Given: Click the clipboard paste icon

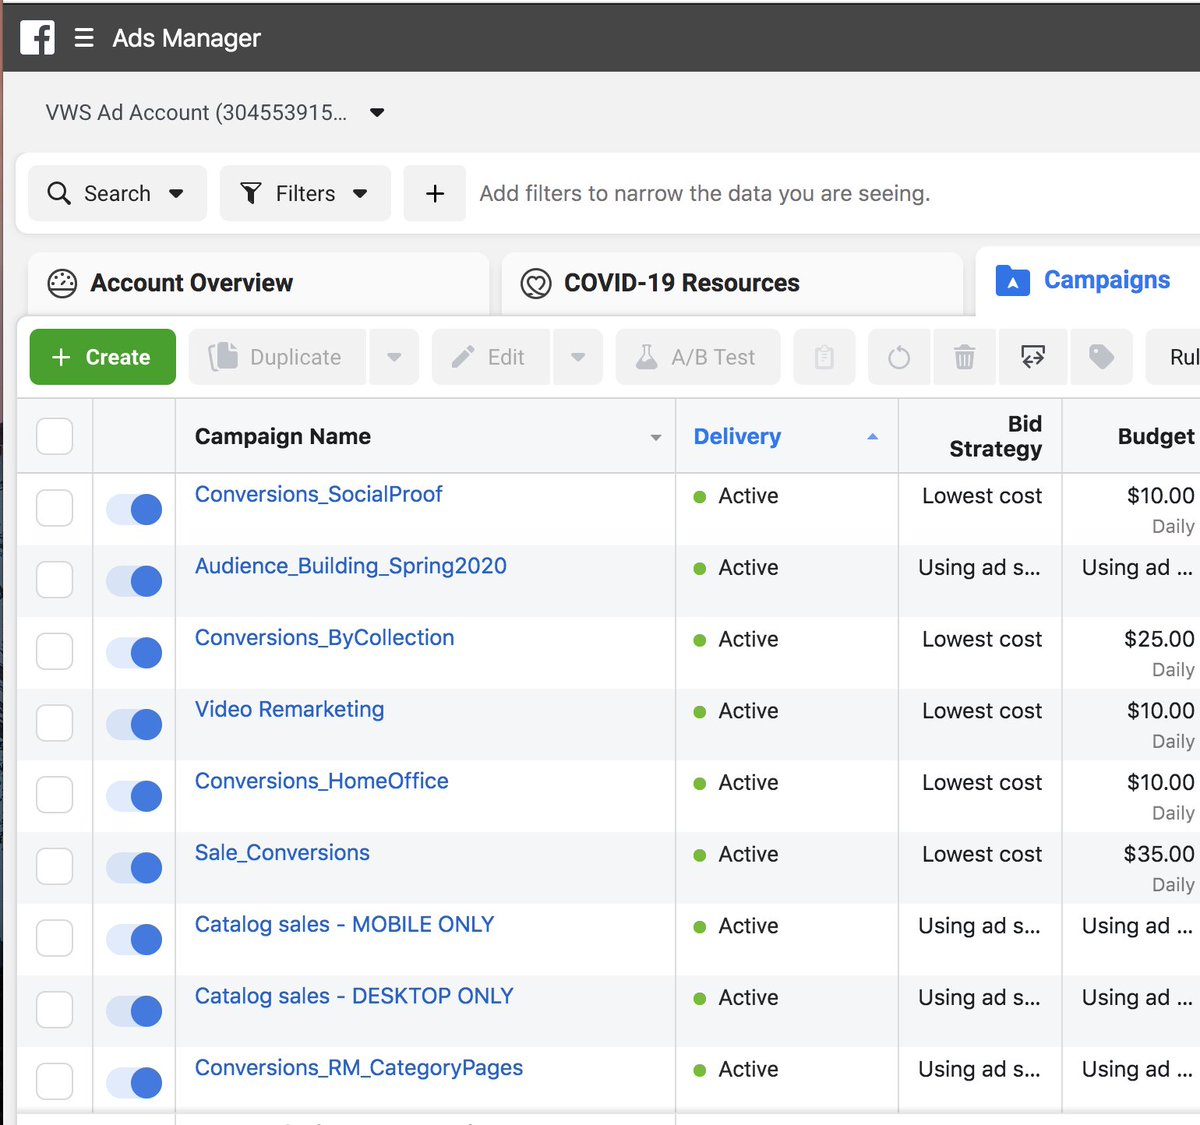Looking at the screenshot, I should [x=824, y=357].
